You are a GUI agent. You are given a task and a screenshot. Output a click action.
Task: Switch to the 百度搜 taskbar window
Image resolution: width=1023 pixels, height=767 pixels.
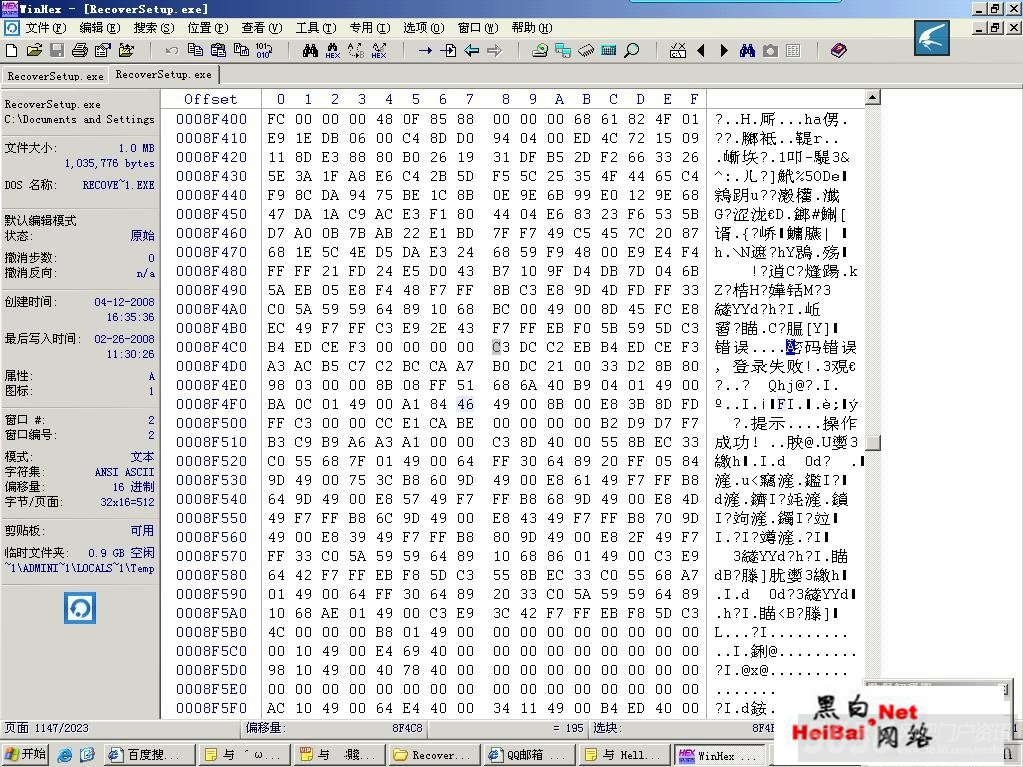(x=149, y=755)
